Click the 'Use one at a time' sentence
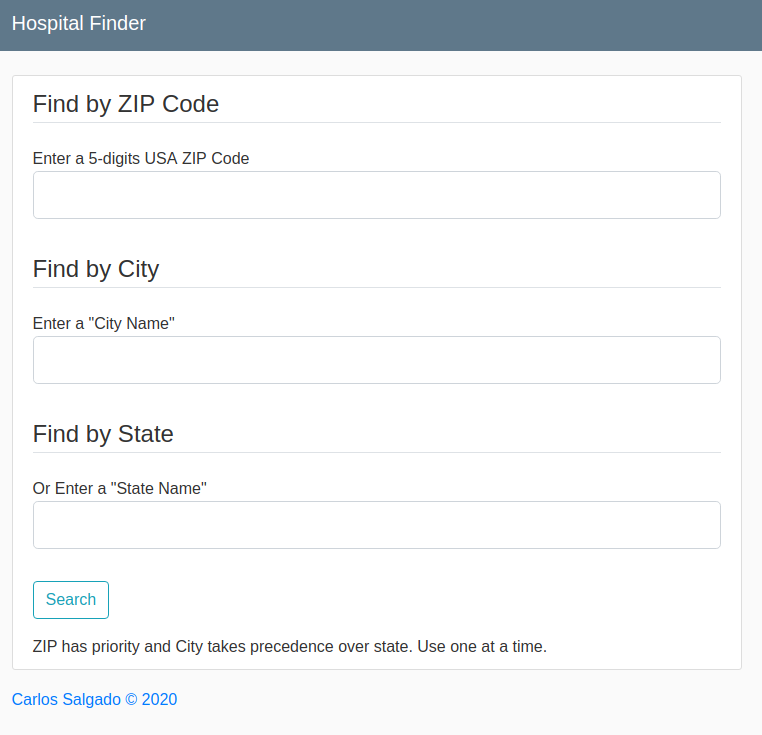 tap(482, 647)
